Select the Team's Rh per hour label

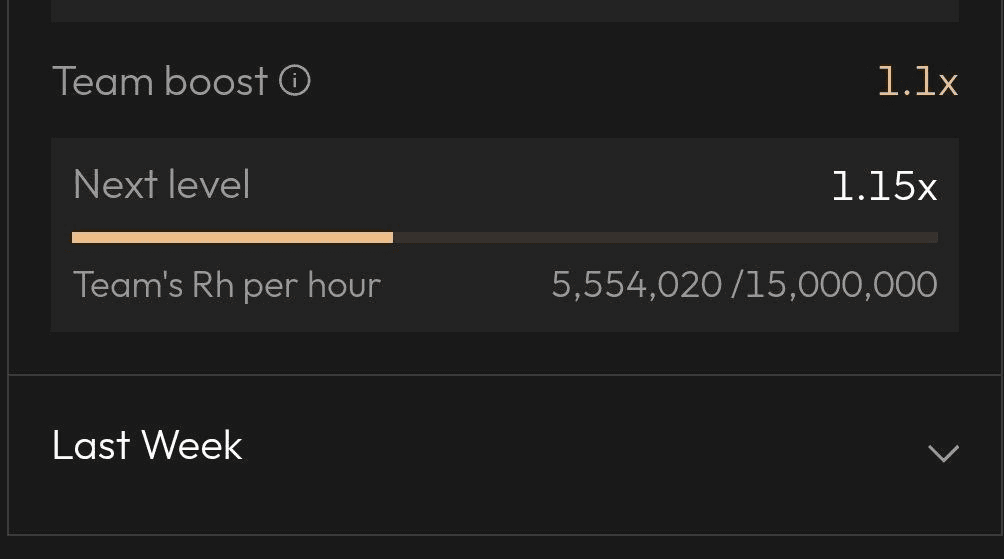tap(227, 285)
